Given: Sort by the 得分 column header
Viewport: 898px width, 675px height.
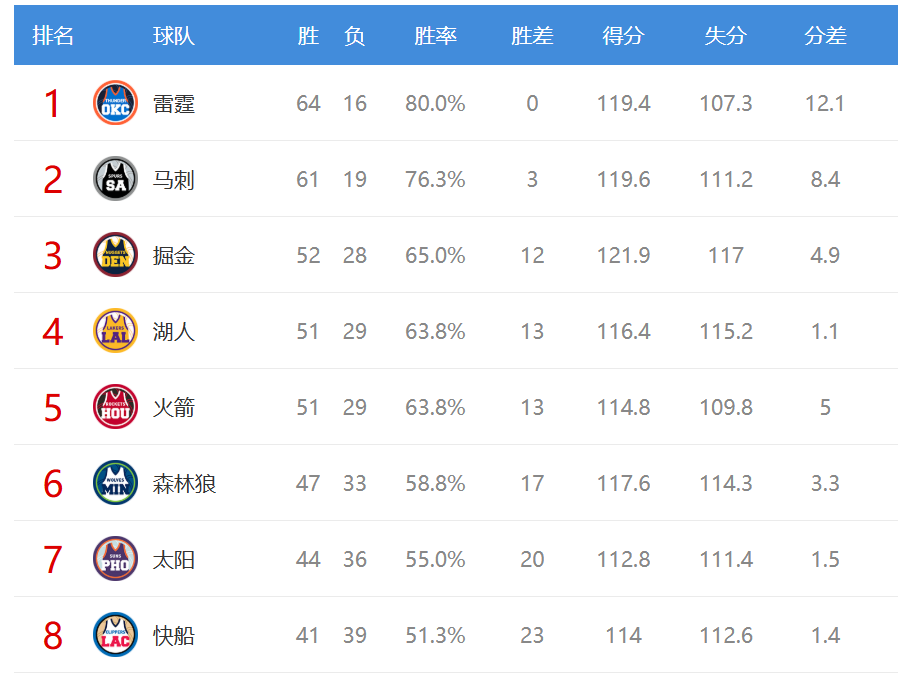Looking at the screenshot, I should [623, 36].
